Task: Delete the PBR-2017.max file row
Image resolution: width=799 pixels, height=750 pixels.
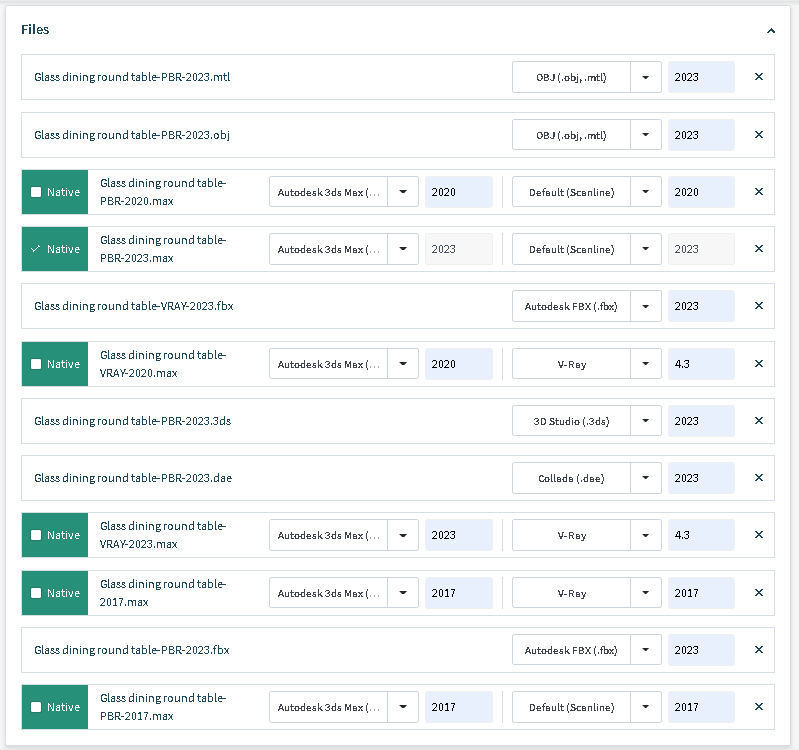Action: coord(758,707)
